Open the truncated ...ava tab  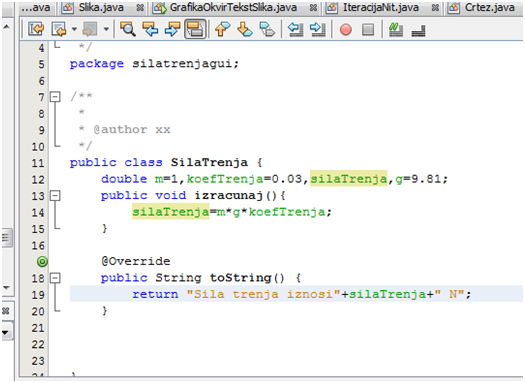point(35,7)
